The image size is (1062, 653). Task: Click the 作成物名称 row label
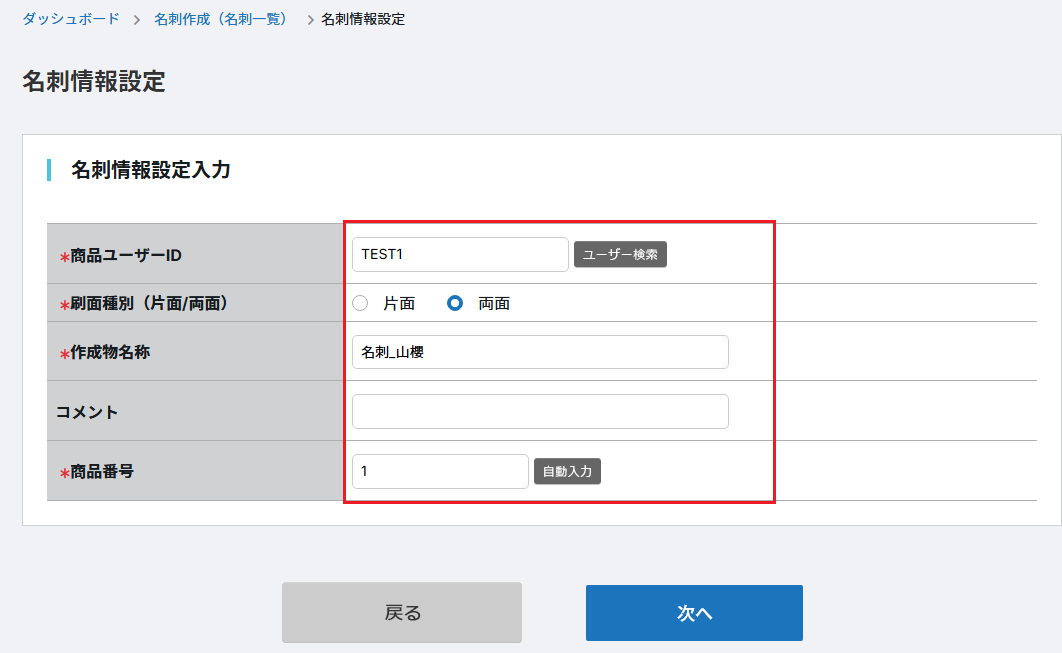point(110,352)
